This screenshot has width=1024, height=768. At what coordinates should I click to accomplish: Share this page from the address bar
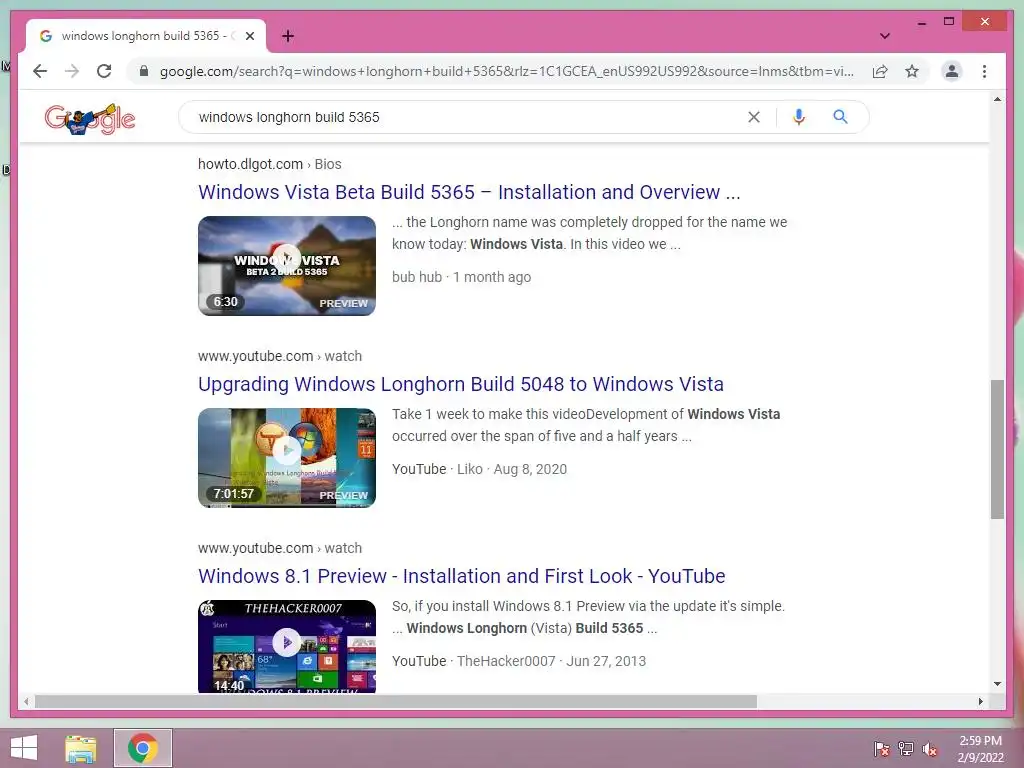(x=880, y=71)
